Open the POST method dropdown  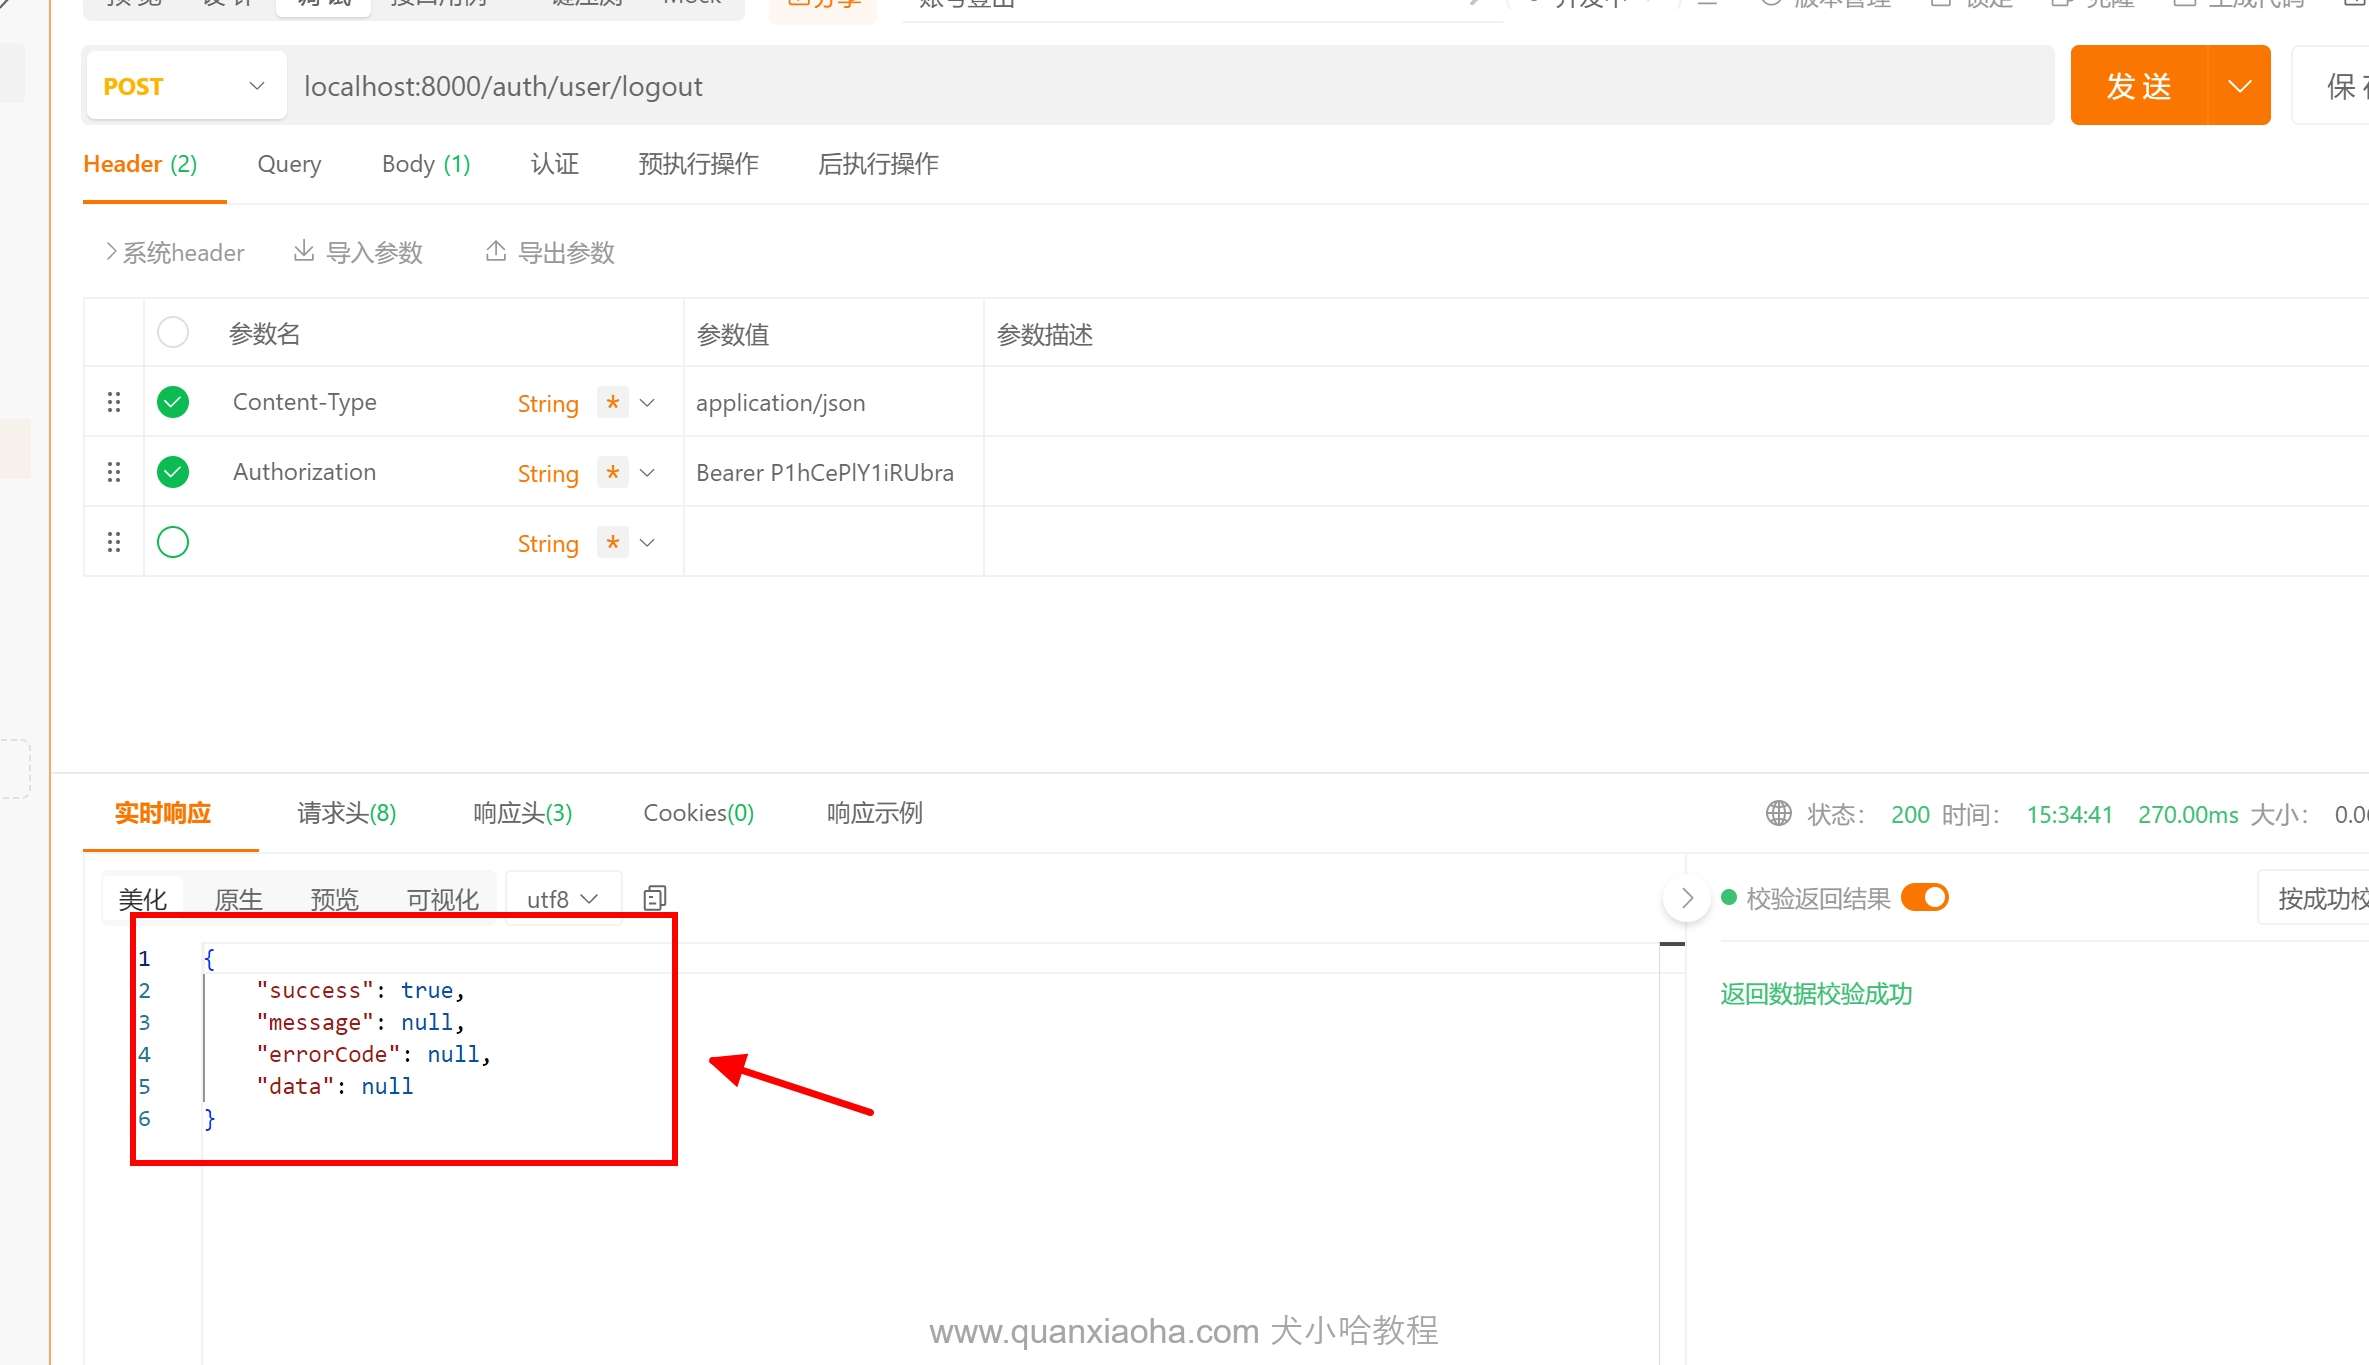tap(185, 86)
